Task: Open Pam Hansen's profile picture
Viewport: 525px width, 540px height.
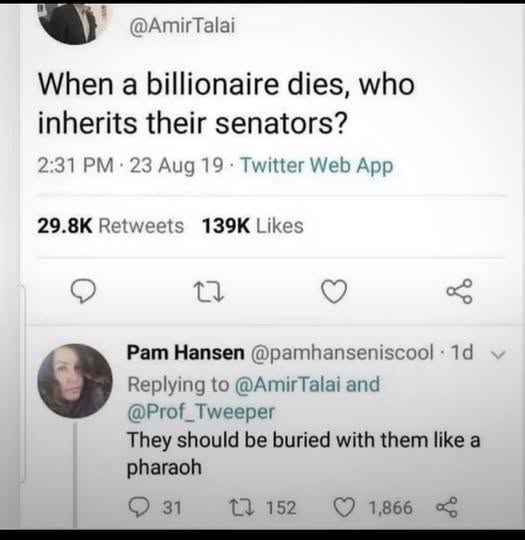Action: click(75, 381)
